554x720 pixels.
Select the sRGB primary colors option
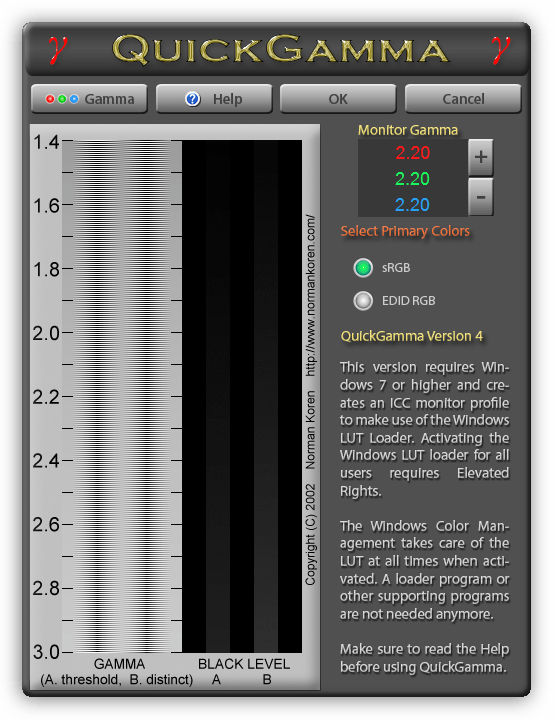(x=363, y=268)
